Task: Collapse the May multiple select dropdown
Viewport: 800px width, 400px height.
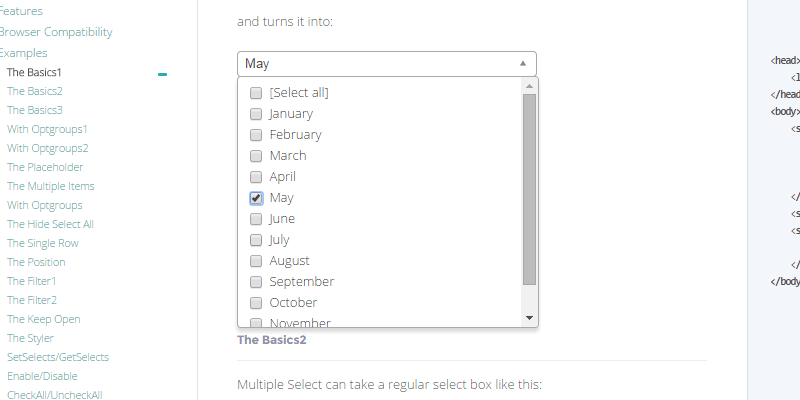Action: 387,64
